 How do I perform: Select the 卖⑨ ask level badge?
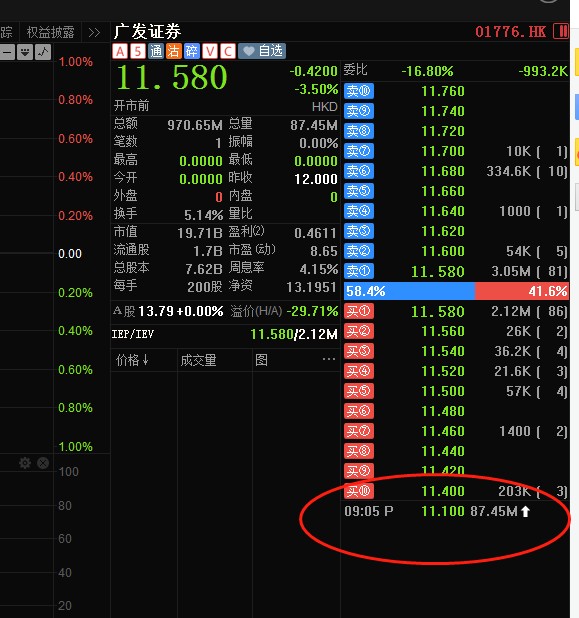pyautogui.click(x=359, y=111)
